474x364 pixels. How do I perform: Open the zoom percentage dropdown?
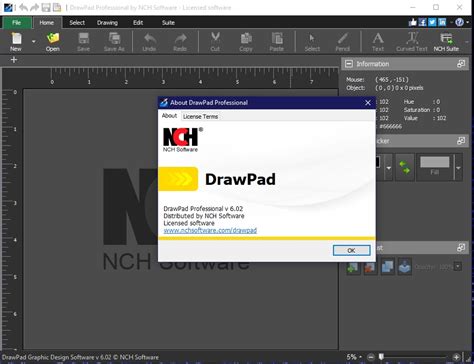coord(360,357)
